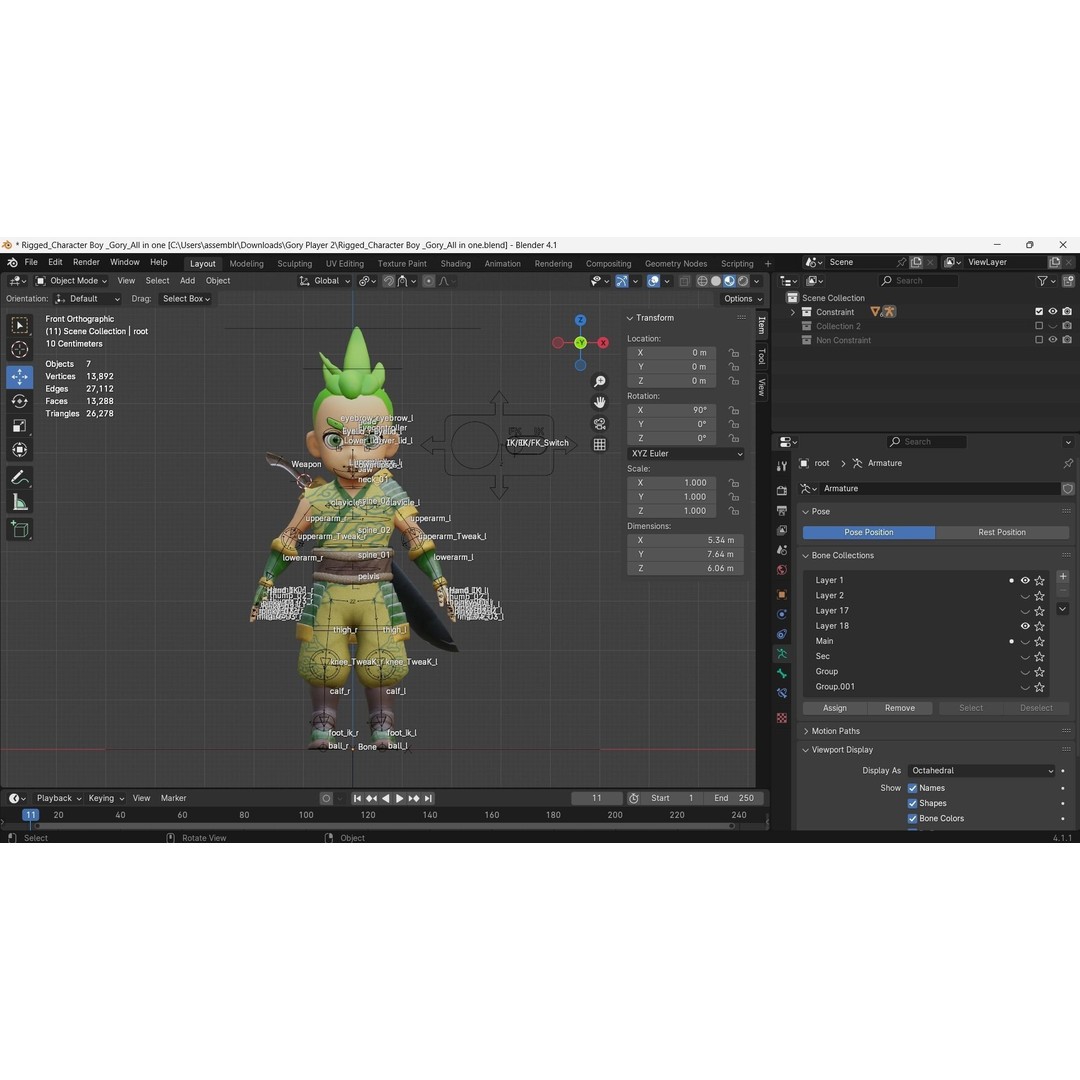Expand the Motion Paths panel
Image resolution: width=1080 pixels, height=1080 pixels.
click(835, 731)
